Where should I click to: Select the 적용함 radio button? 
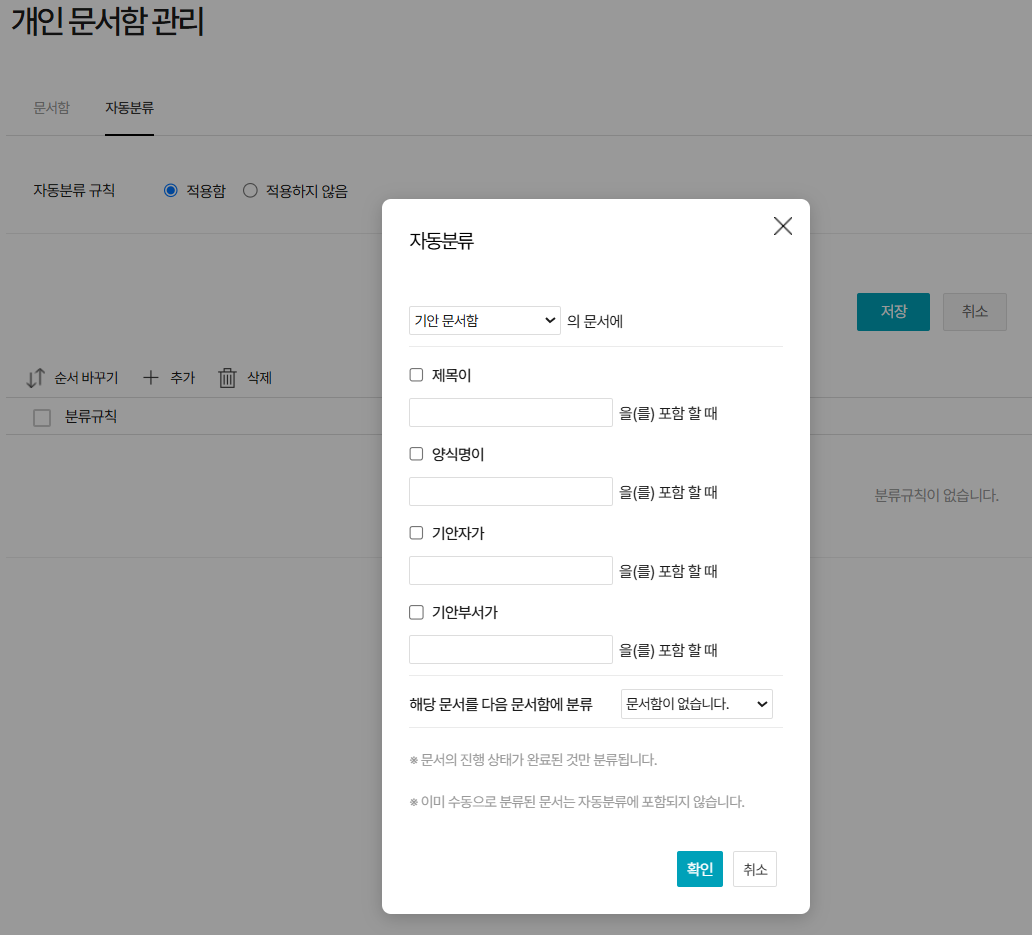pos(171,190)
